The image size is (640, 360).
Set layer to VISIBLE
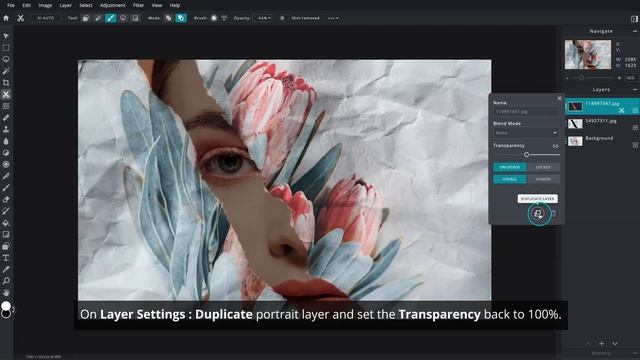pyautogui.click(x=509, y=179)
